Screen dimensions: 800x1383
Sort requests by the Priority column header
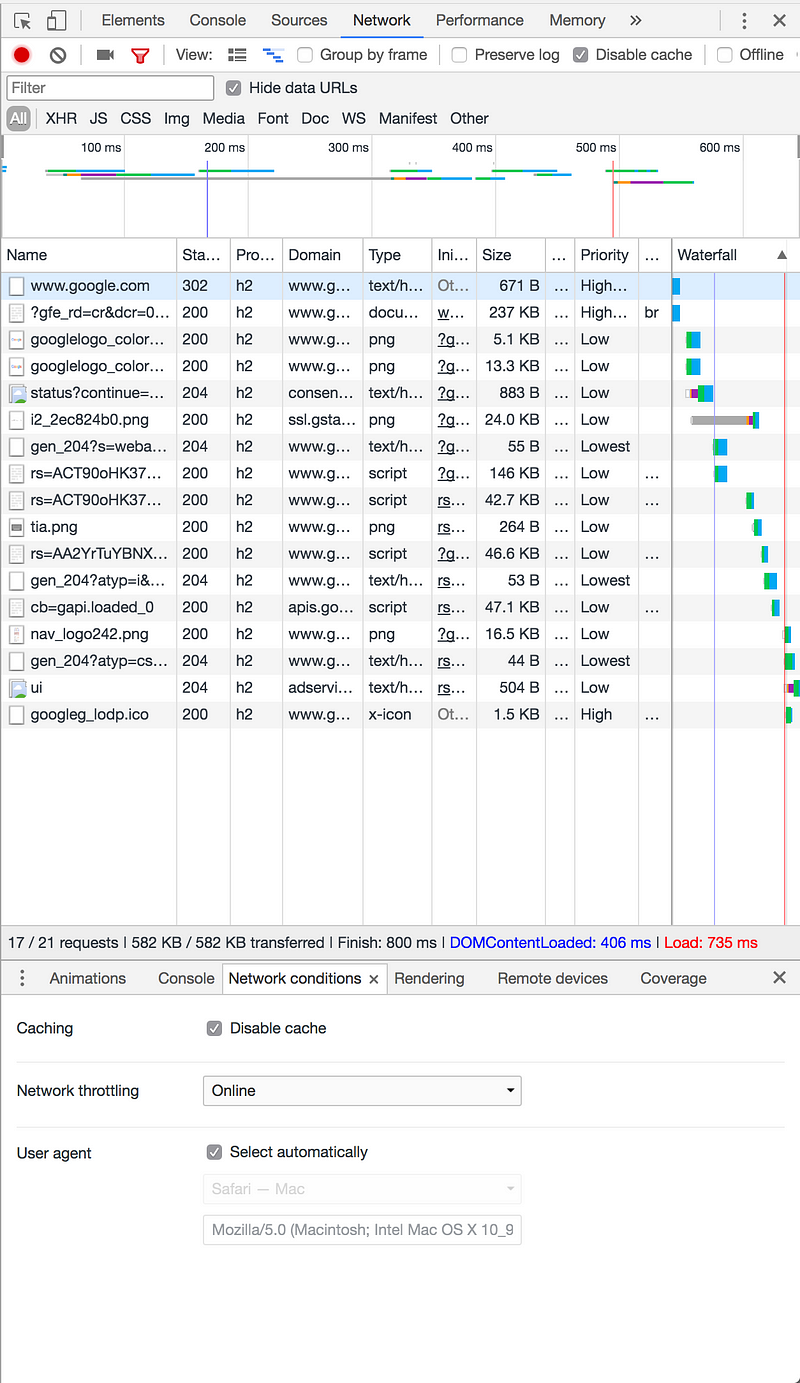[606, 255]
